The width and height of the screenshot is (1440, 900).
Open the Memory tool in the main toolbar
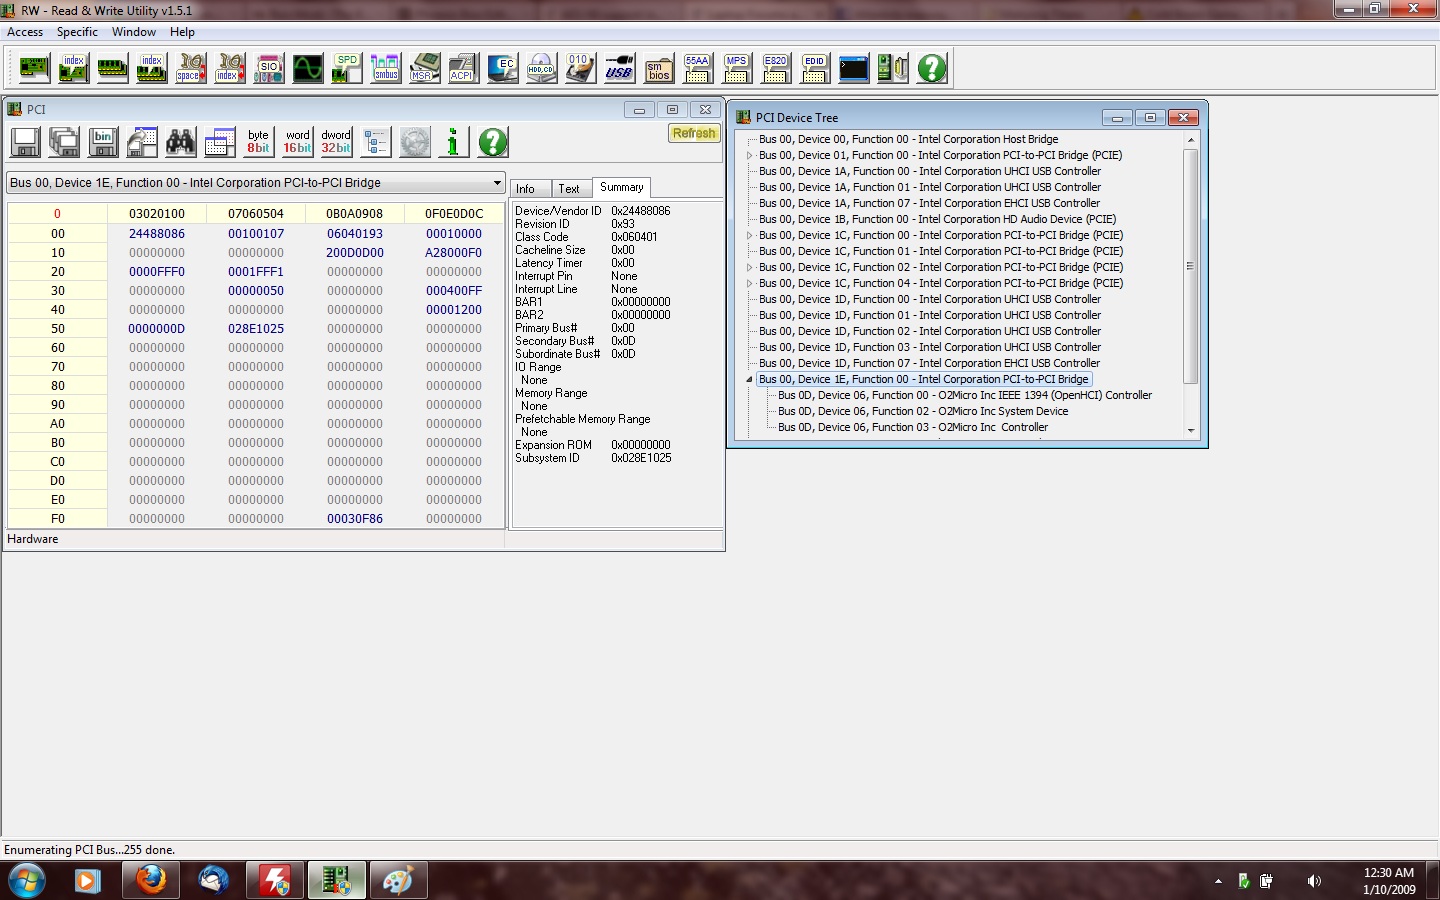tap(112, 68)
